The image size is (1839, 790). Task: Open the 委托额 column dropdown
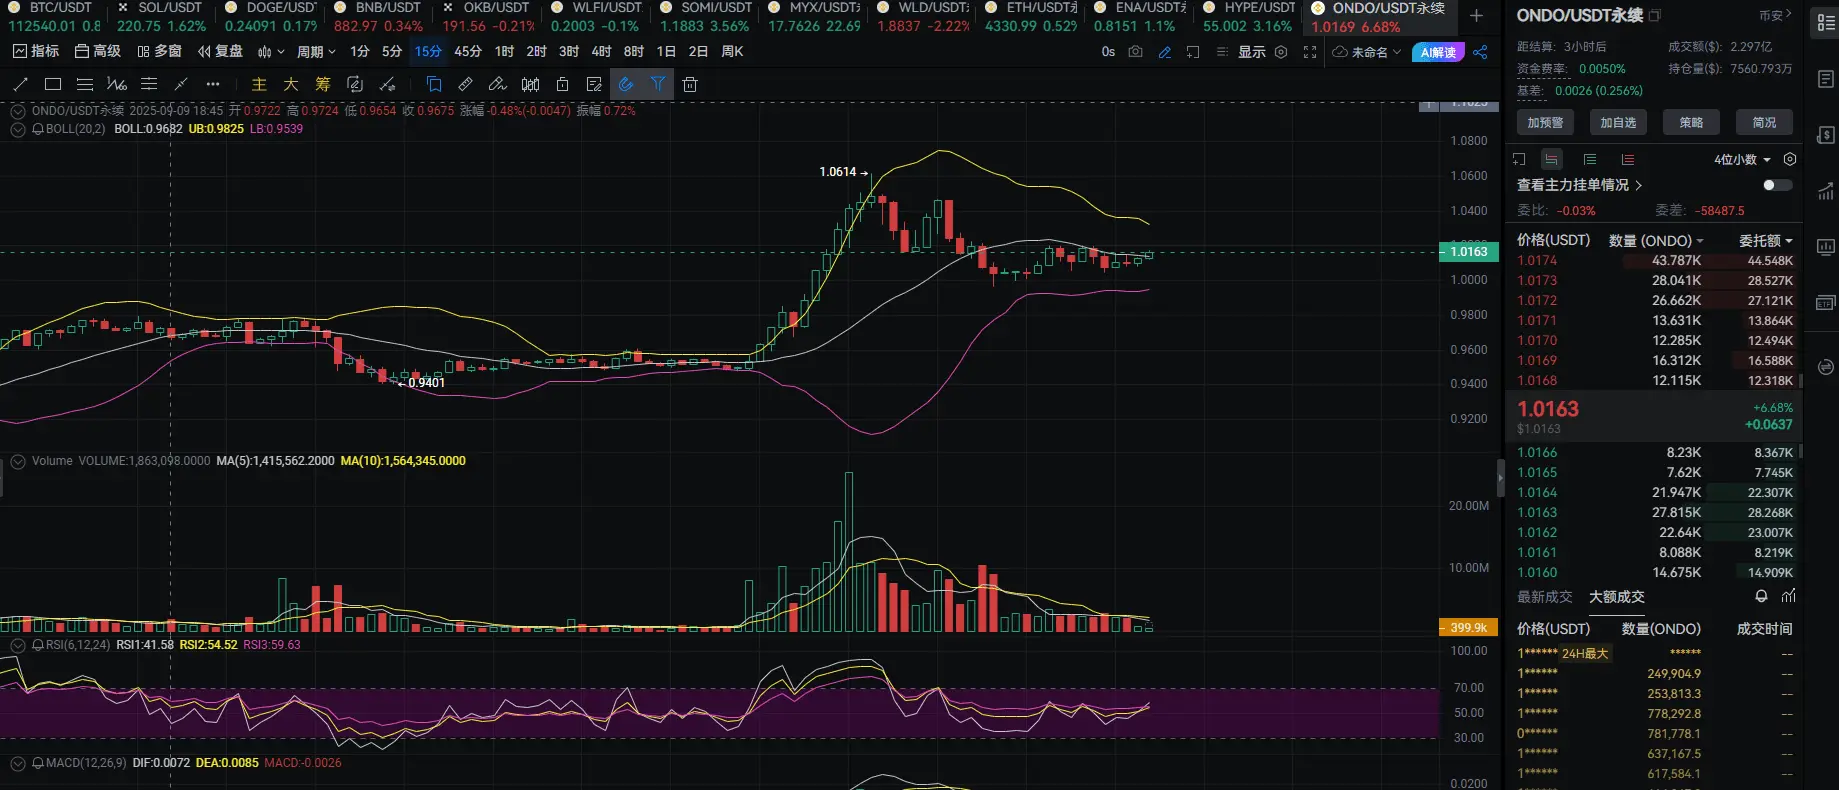pos(1766,241)
